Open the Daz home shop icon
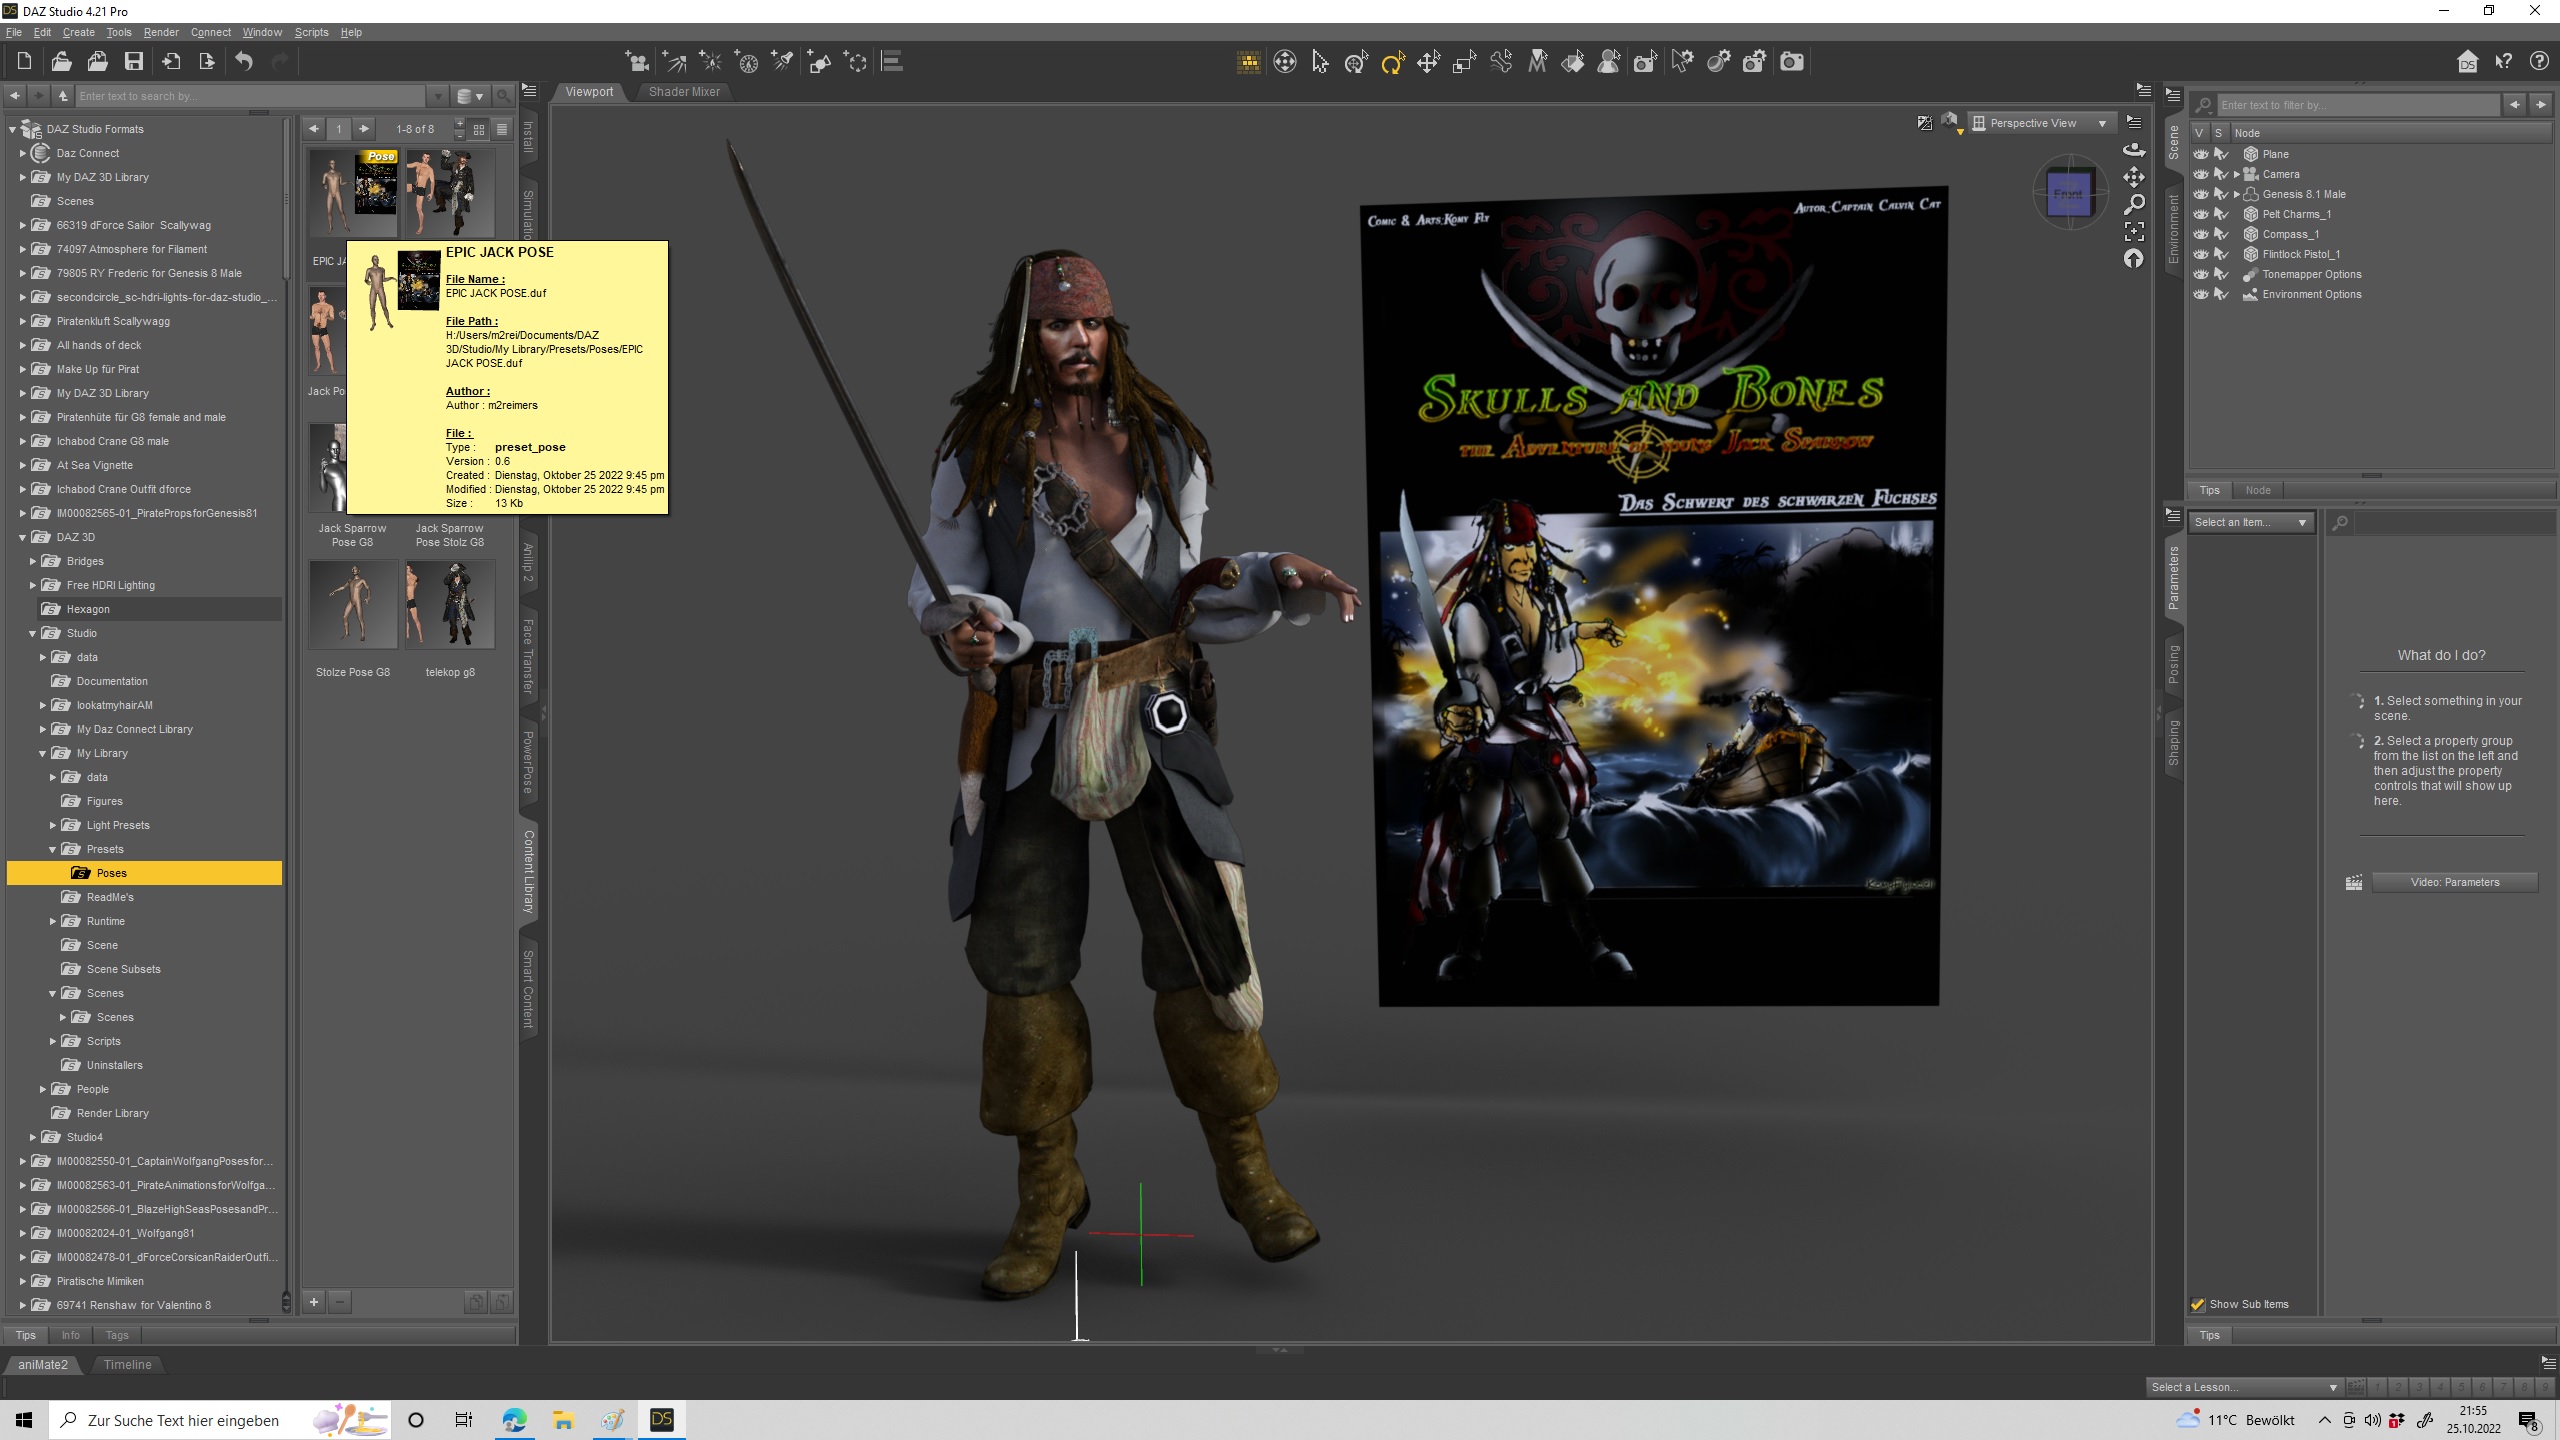 pos(2467,62)
